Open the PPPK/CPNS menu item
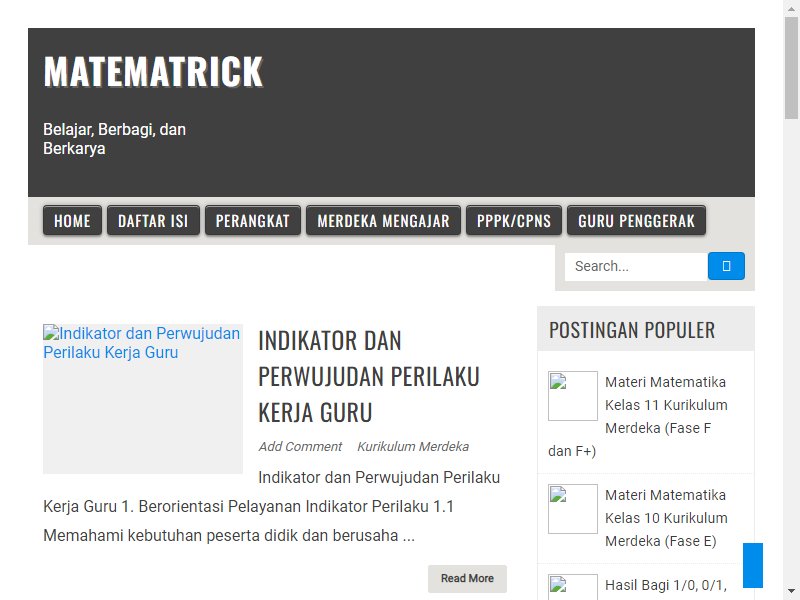 514,220
